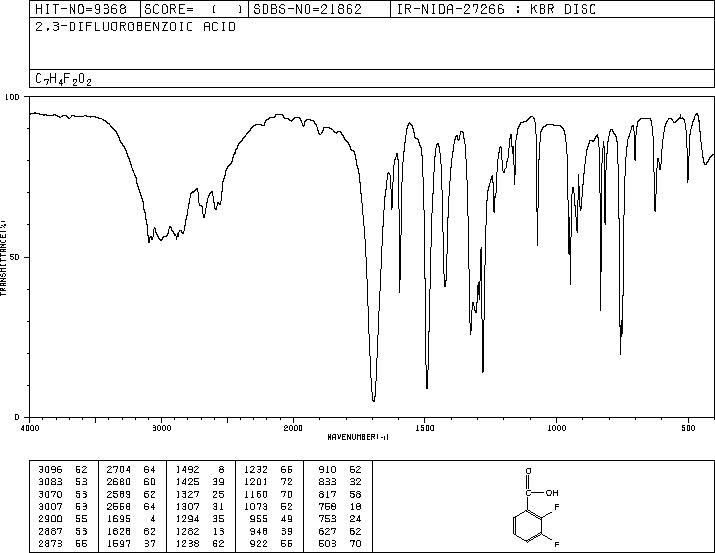Click the 1500 wavenumber axis label
This screenshot has height=553, width=715.
click(x=425, y=428)
